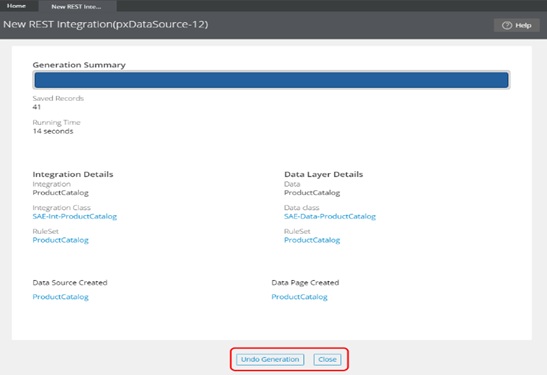
Task: Open the Help button
Action: tap(517, 25)
